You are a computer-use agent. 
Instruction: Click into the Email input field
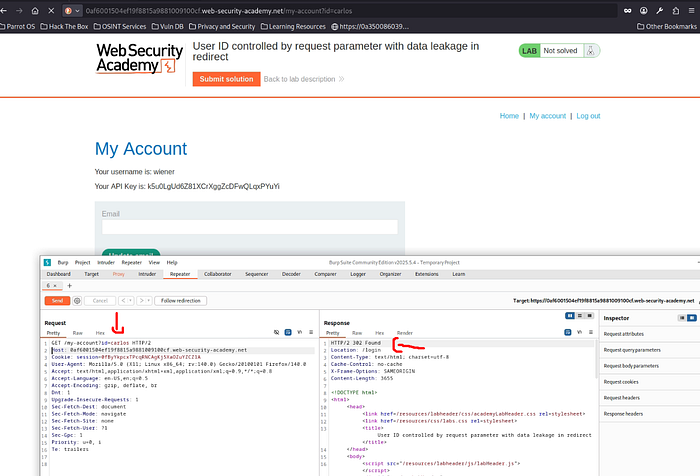(x=250, y=227)
